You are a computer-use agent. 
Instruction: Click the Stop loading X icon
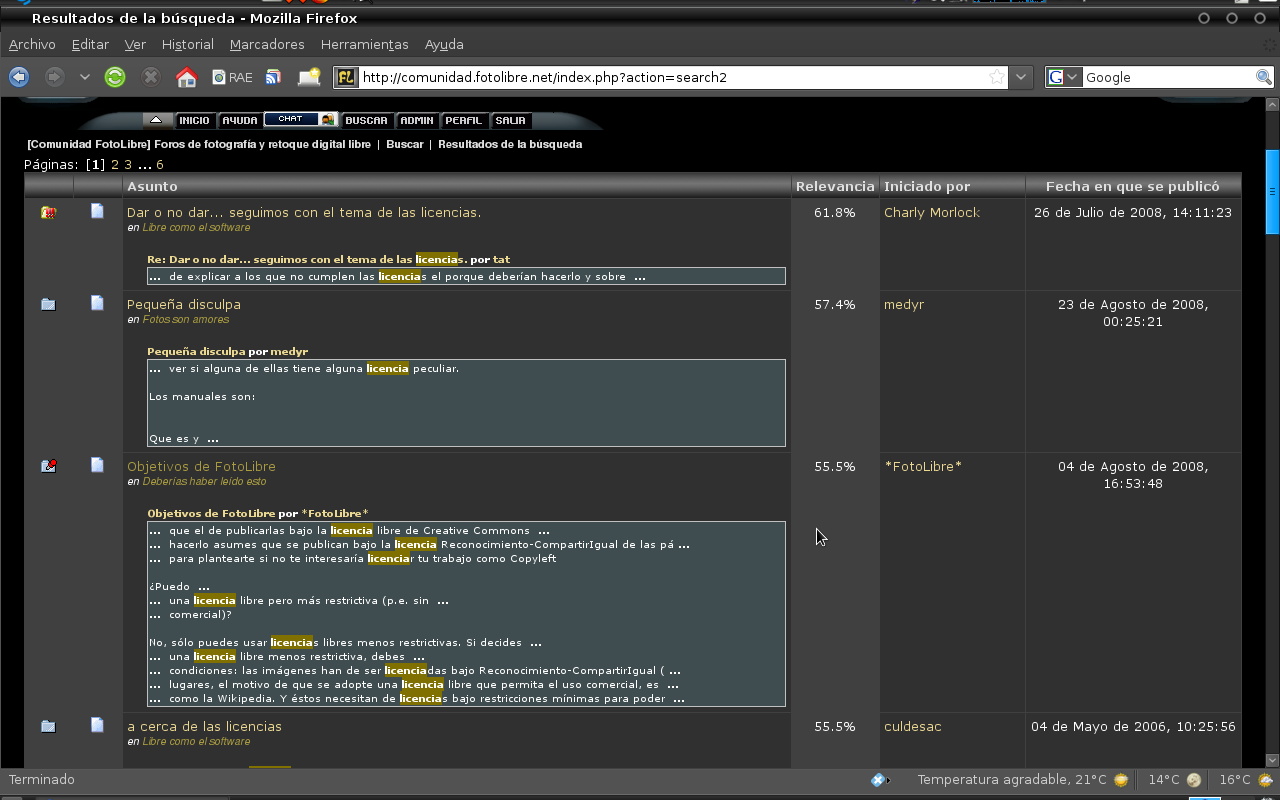point(150,77)
